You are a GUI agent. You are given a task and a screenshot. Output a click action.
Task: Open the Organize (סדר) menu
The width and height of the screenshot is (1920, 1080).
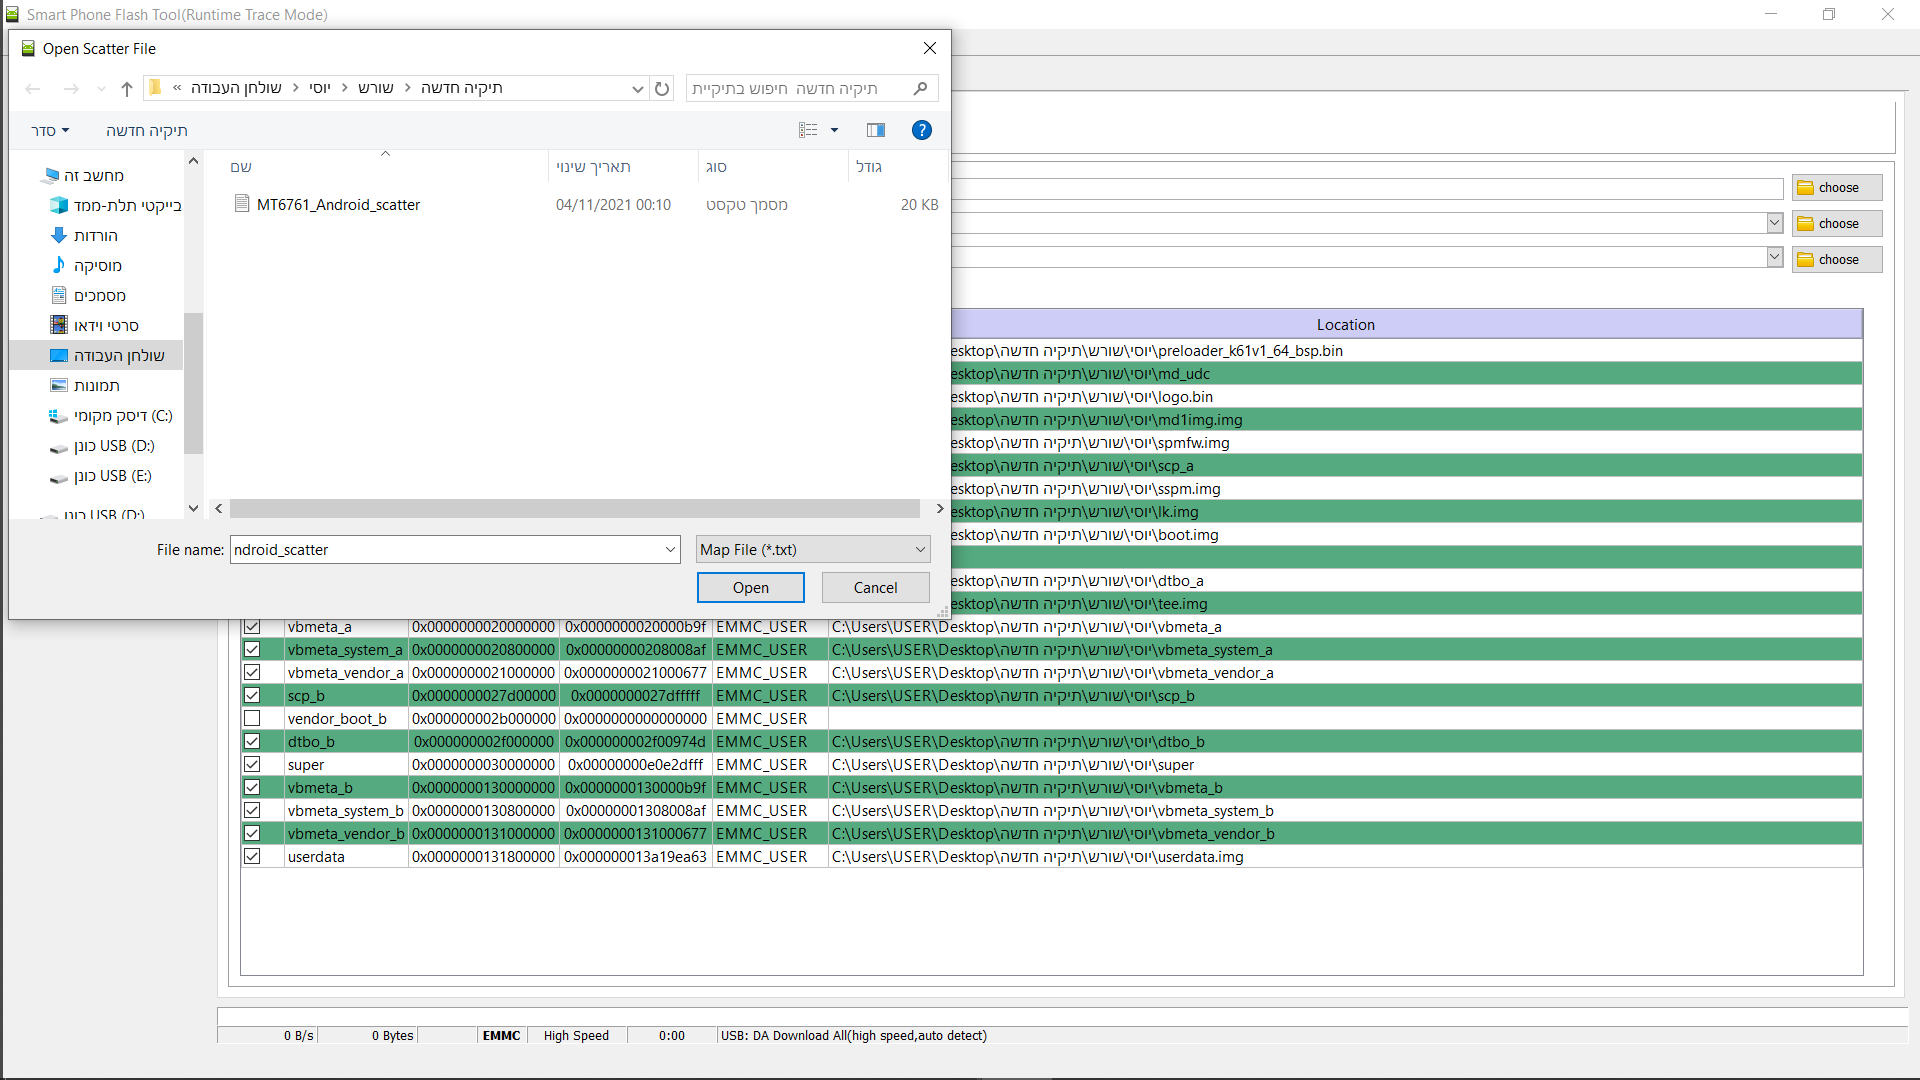pos(50,131)
